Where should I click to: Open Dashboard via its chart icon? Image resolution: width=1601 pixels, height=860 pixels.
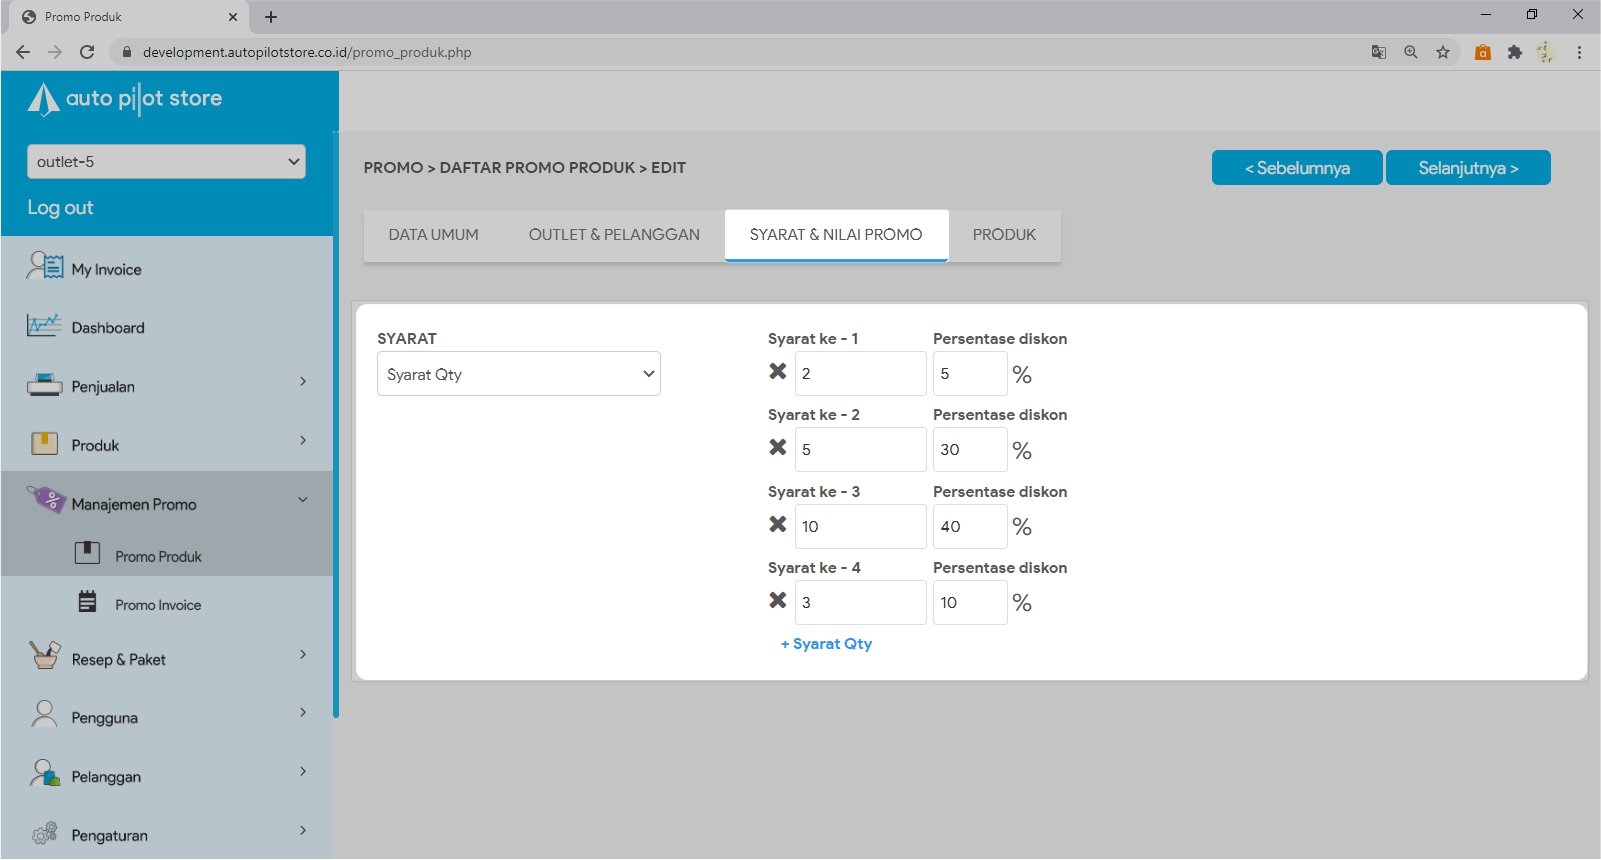pyautogui.click(x=44, y=326)
